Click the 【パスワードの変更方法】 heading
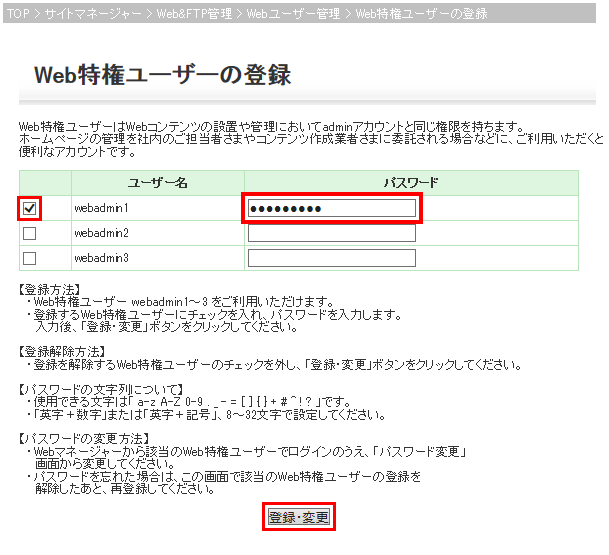 click(x=84, y=439)
